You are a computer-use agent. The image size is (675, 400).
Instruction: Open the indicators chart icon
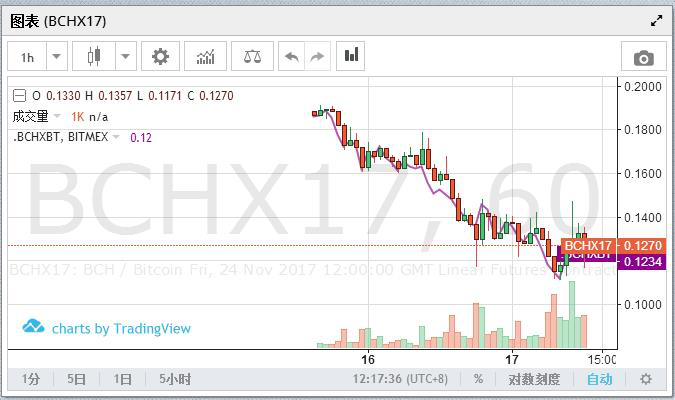pyautogui.click(x=205, y=56)
